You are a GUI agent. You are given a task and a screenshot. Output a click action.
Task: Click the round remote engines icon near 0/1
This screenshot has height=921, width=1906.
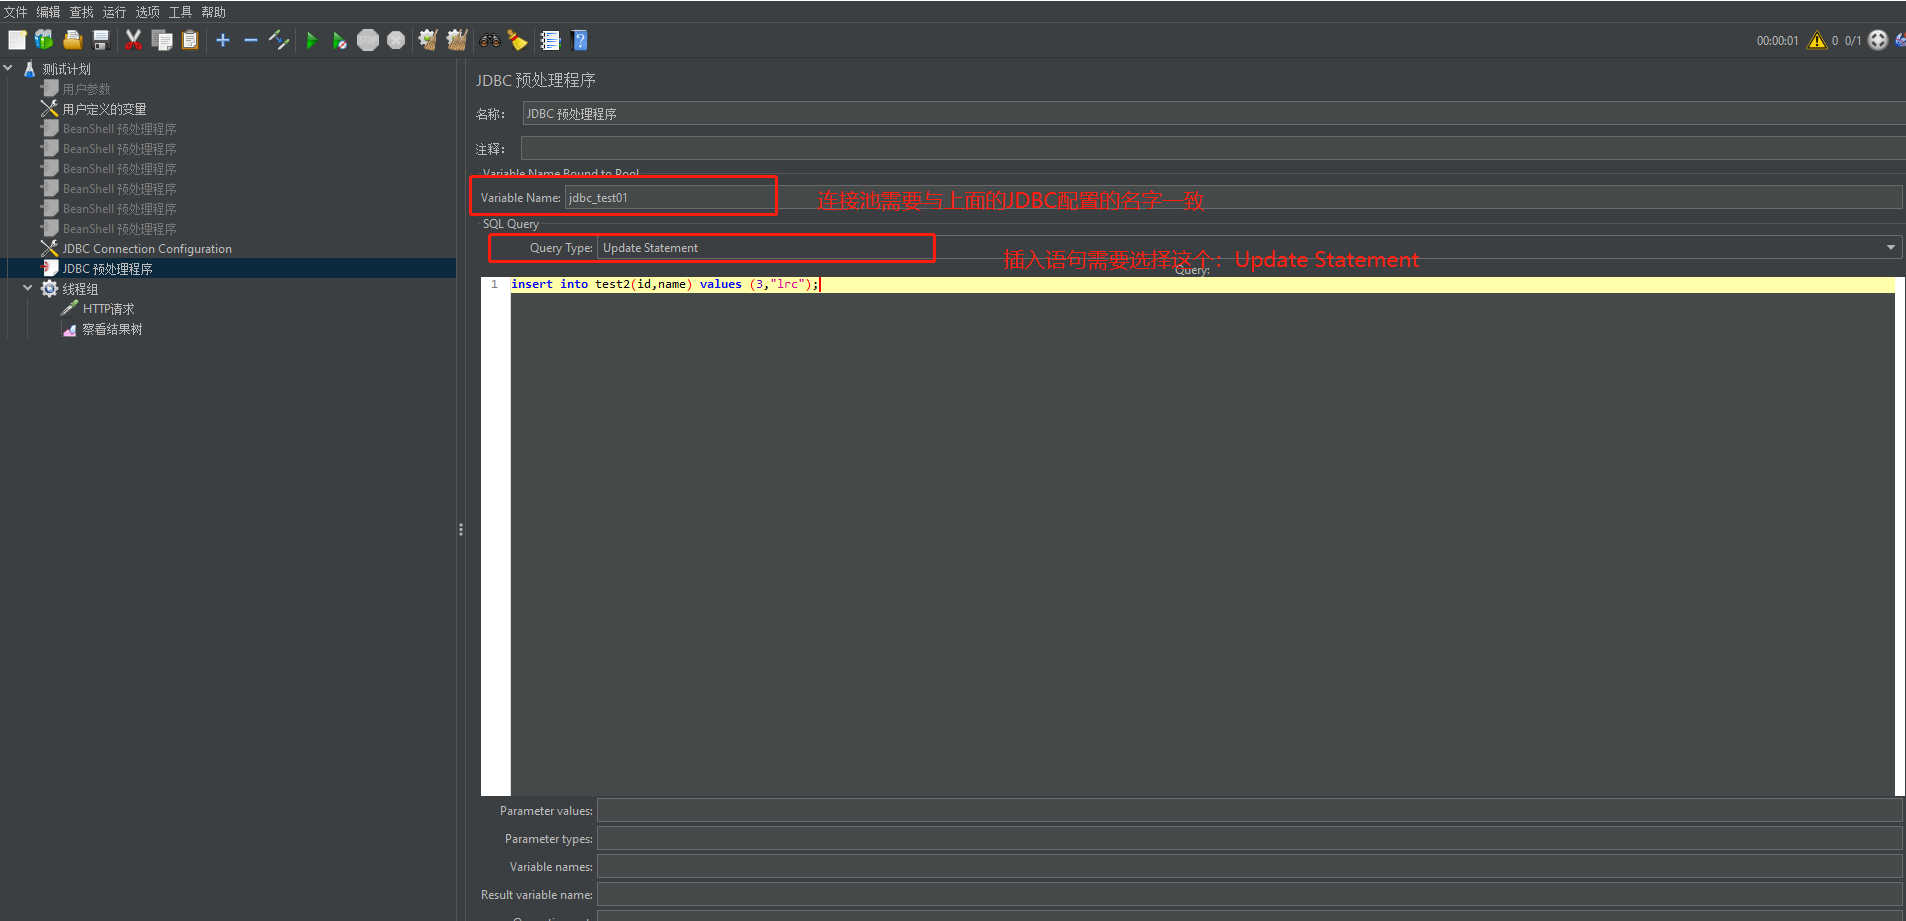point(1878,40)
